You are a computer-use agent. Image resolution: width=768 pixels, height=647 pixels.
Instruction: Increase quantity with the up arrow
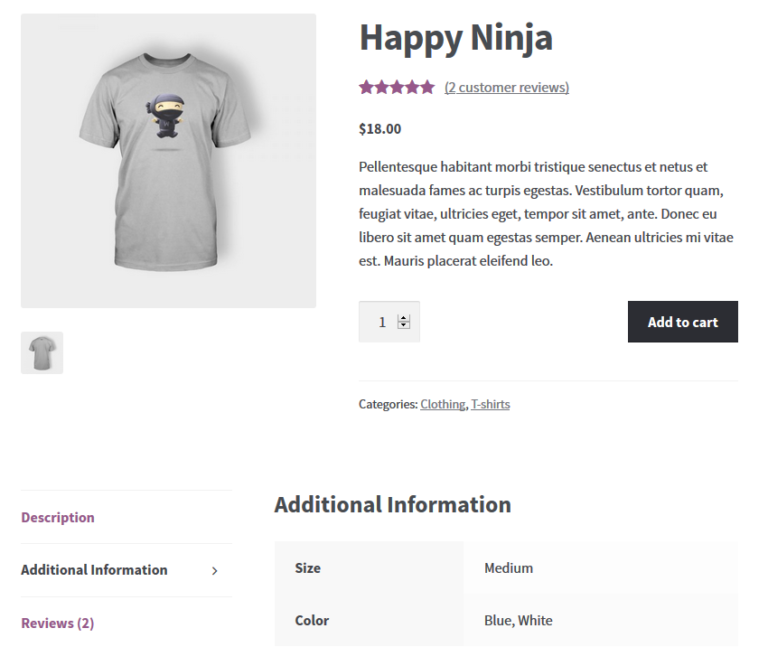pyautogui.click(x=404, y=318)
